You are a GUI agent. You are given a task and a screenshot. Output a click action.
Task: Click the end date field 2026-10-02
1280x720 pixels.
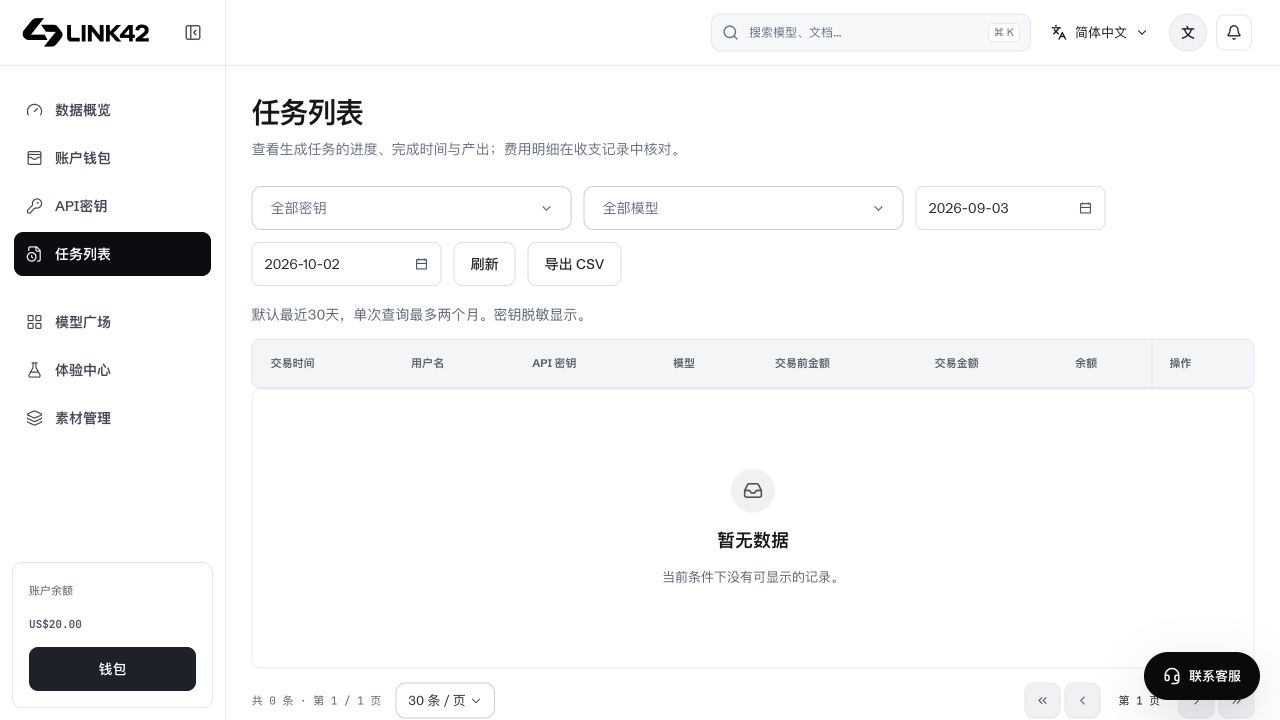tap(346, 264)
